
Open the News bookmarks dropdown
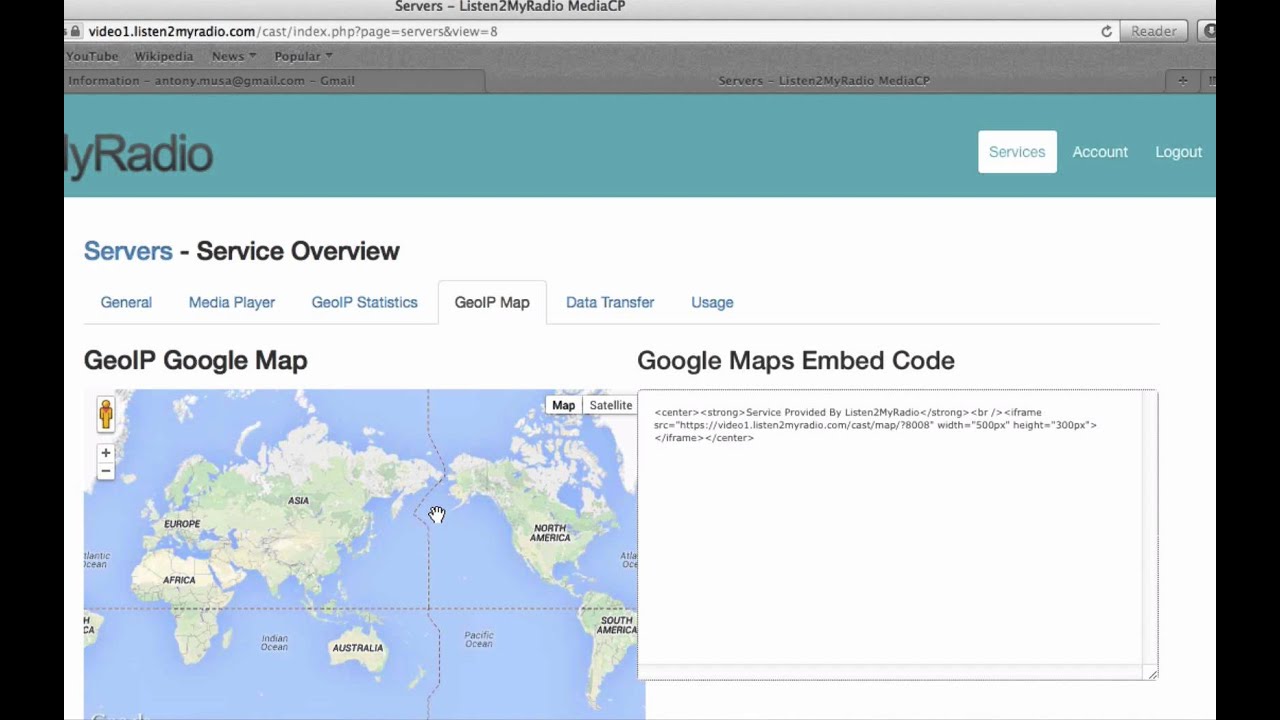tap(234, 56)
